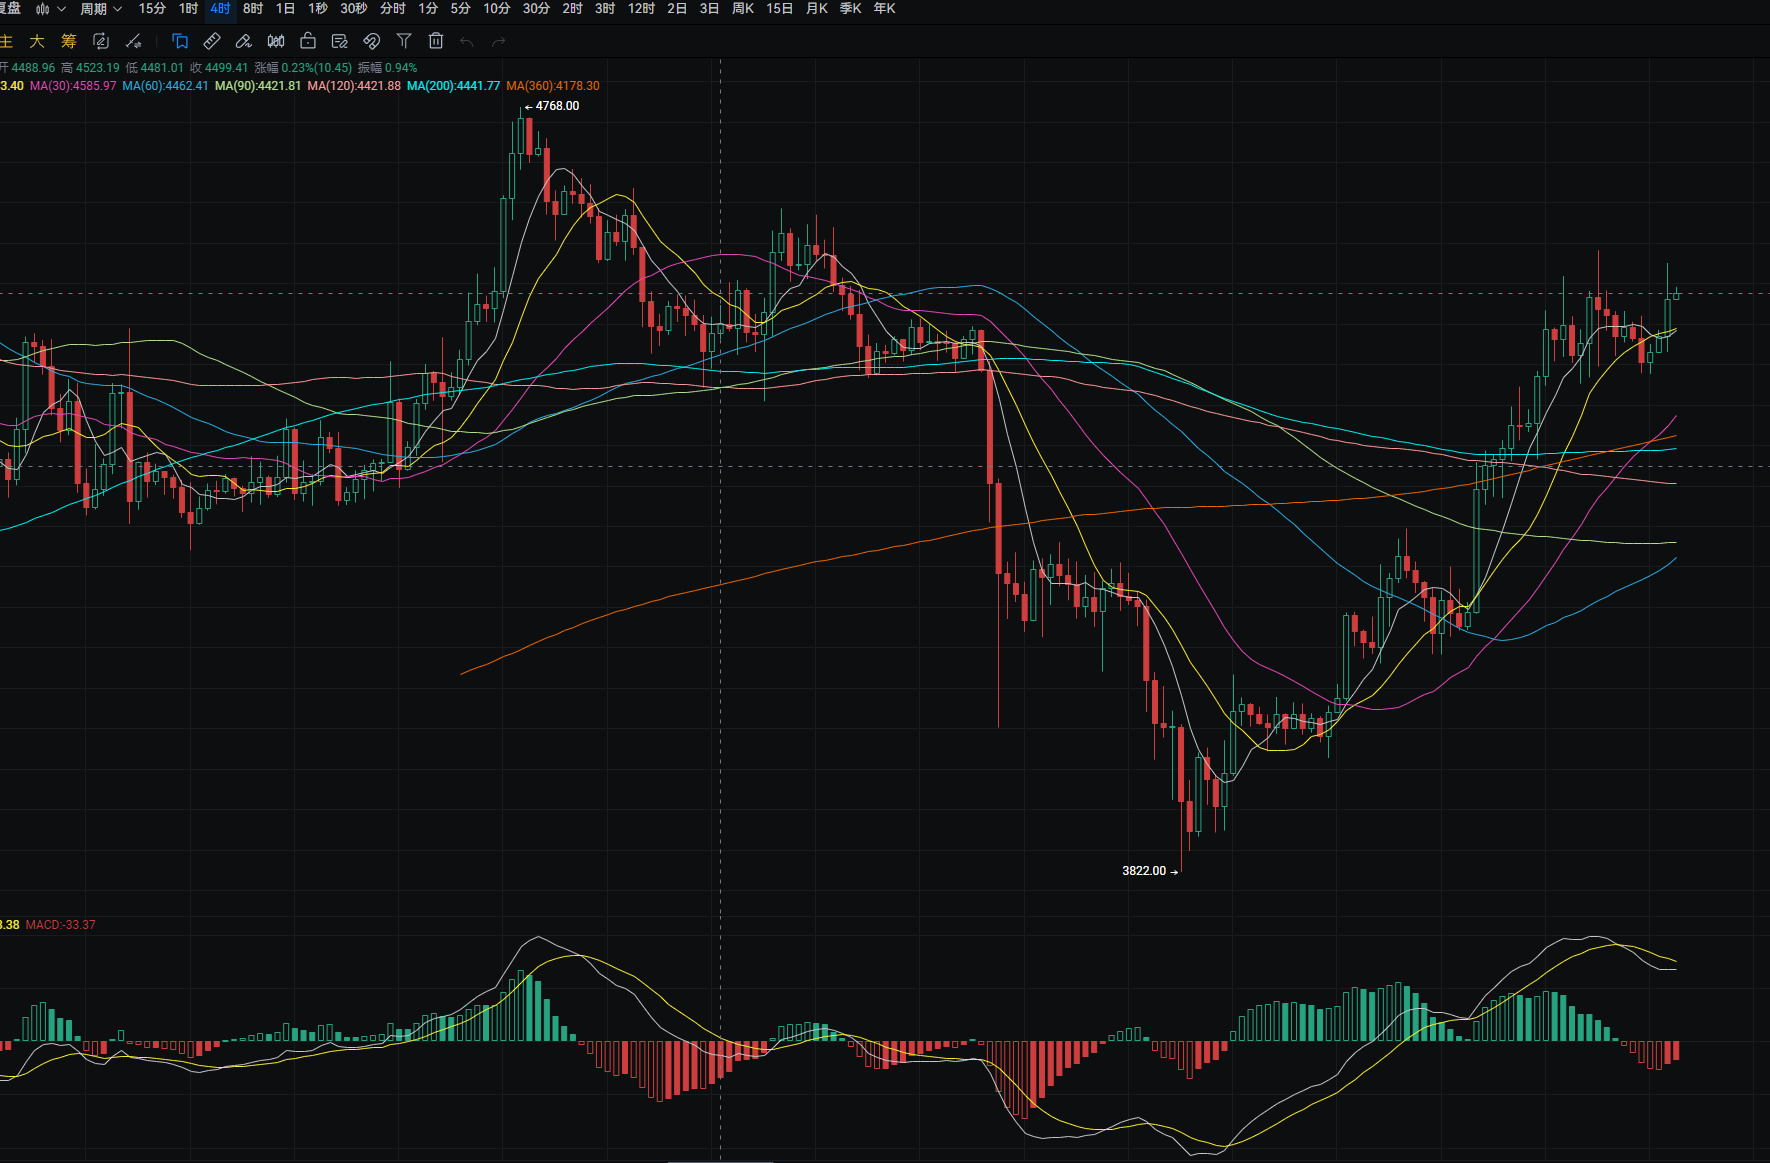Image resolution: width=1770 pixels, height=1163 pixels.
Task: Select the ruler measurement tool
Action: (x=212, y=41)
